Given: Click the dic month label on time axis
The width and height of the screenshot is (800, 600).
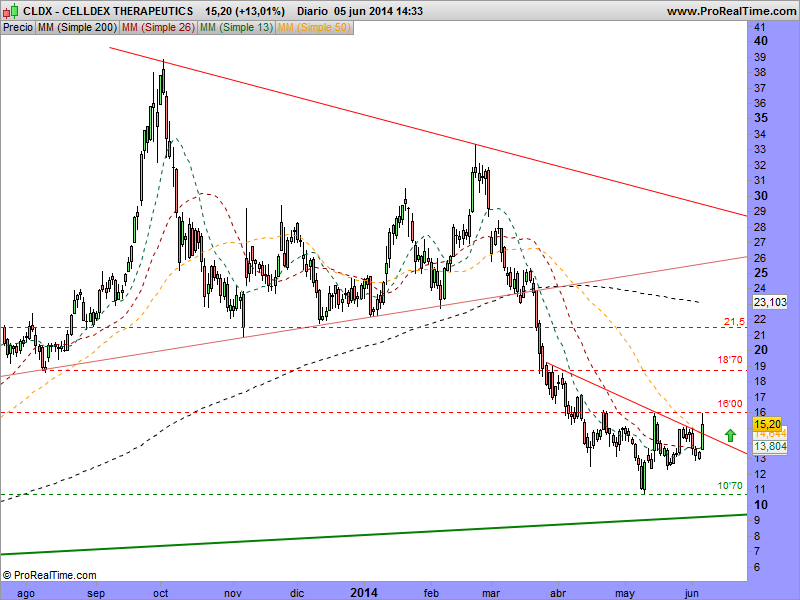Looking at the screenshot, I should (297, 593).
